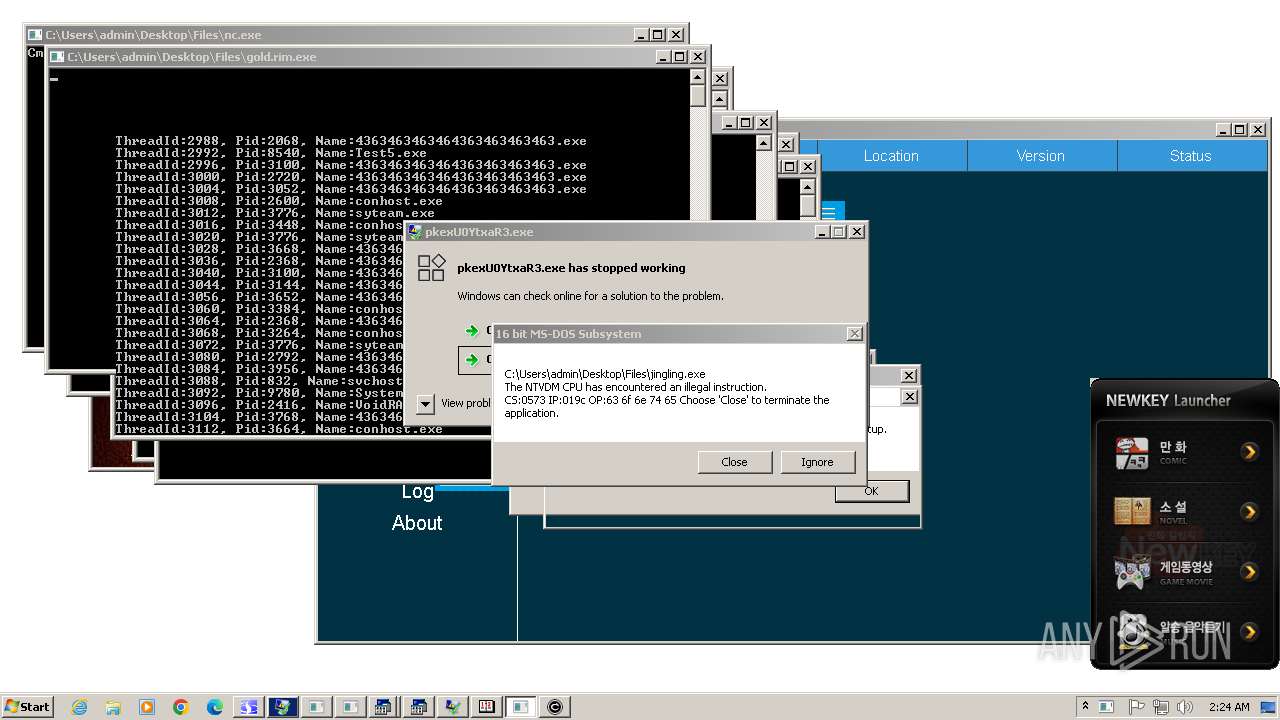This screenshot has width=1280, height=720.
Task: Expand Game Movie row arrow in launcher
Action: [1249, 572]
